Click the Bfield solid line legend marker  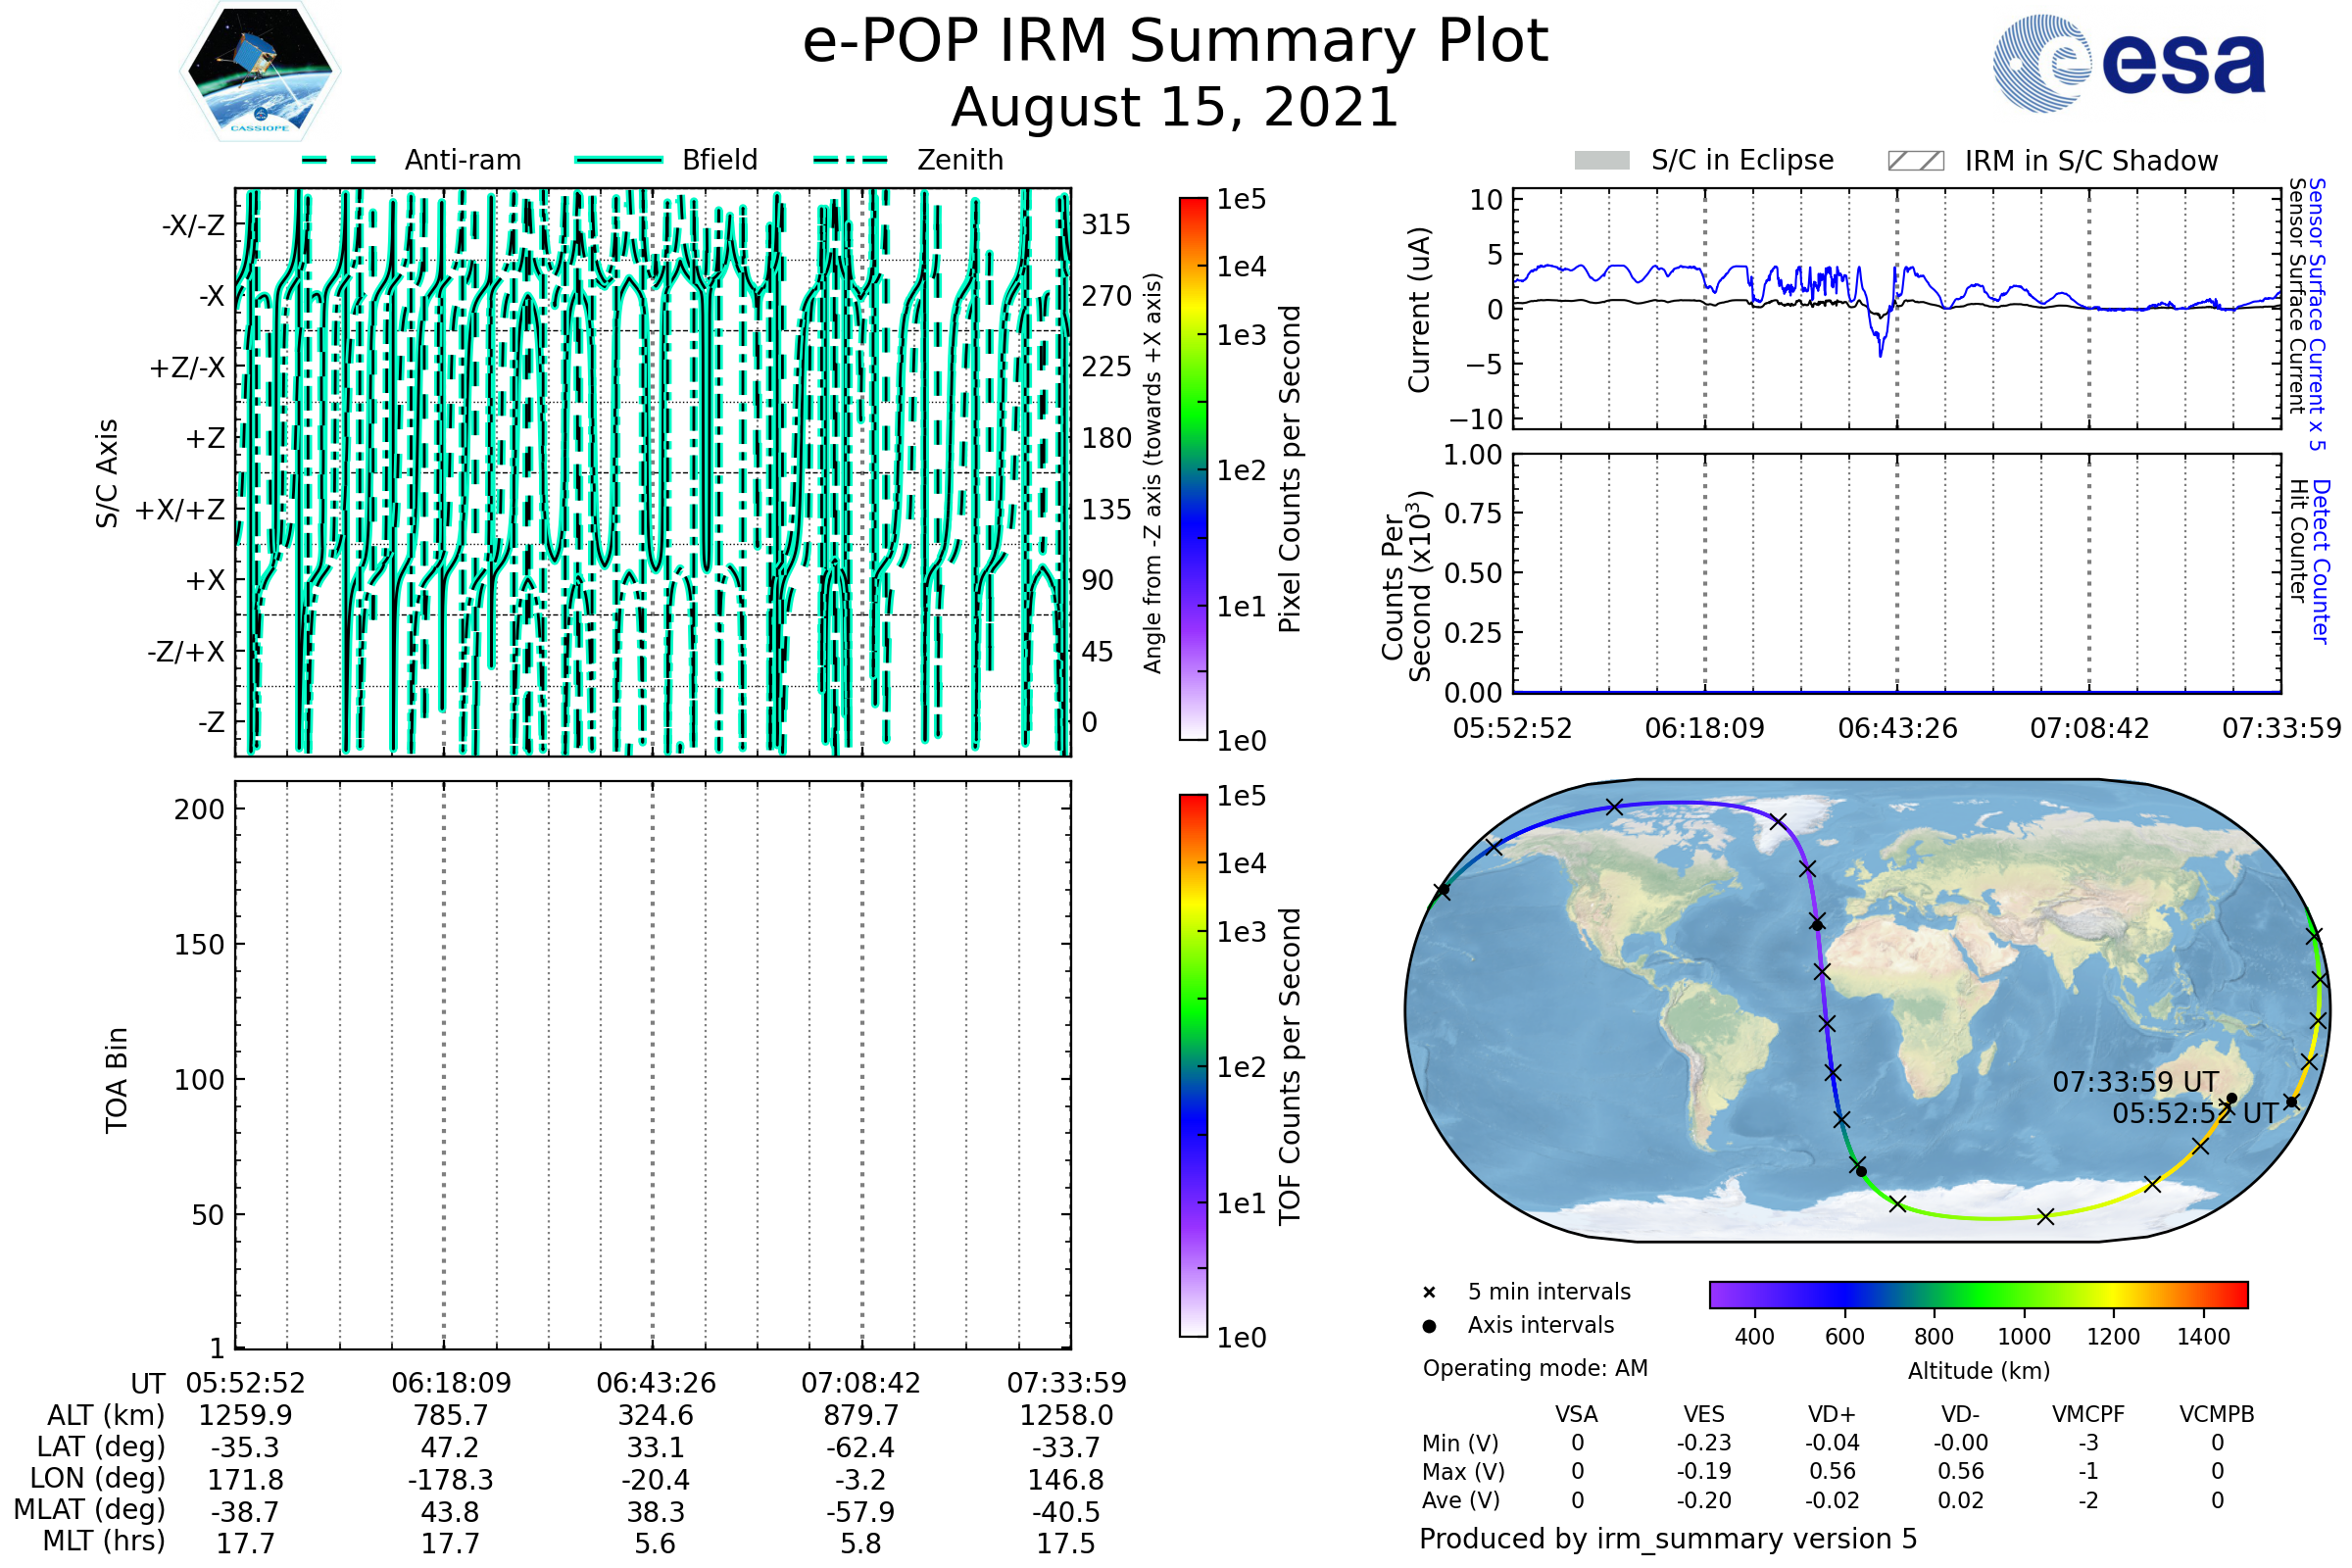pyautogui.click(x=618, y=160)
